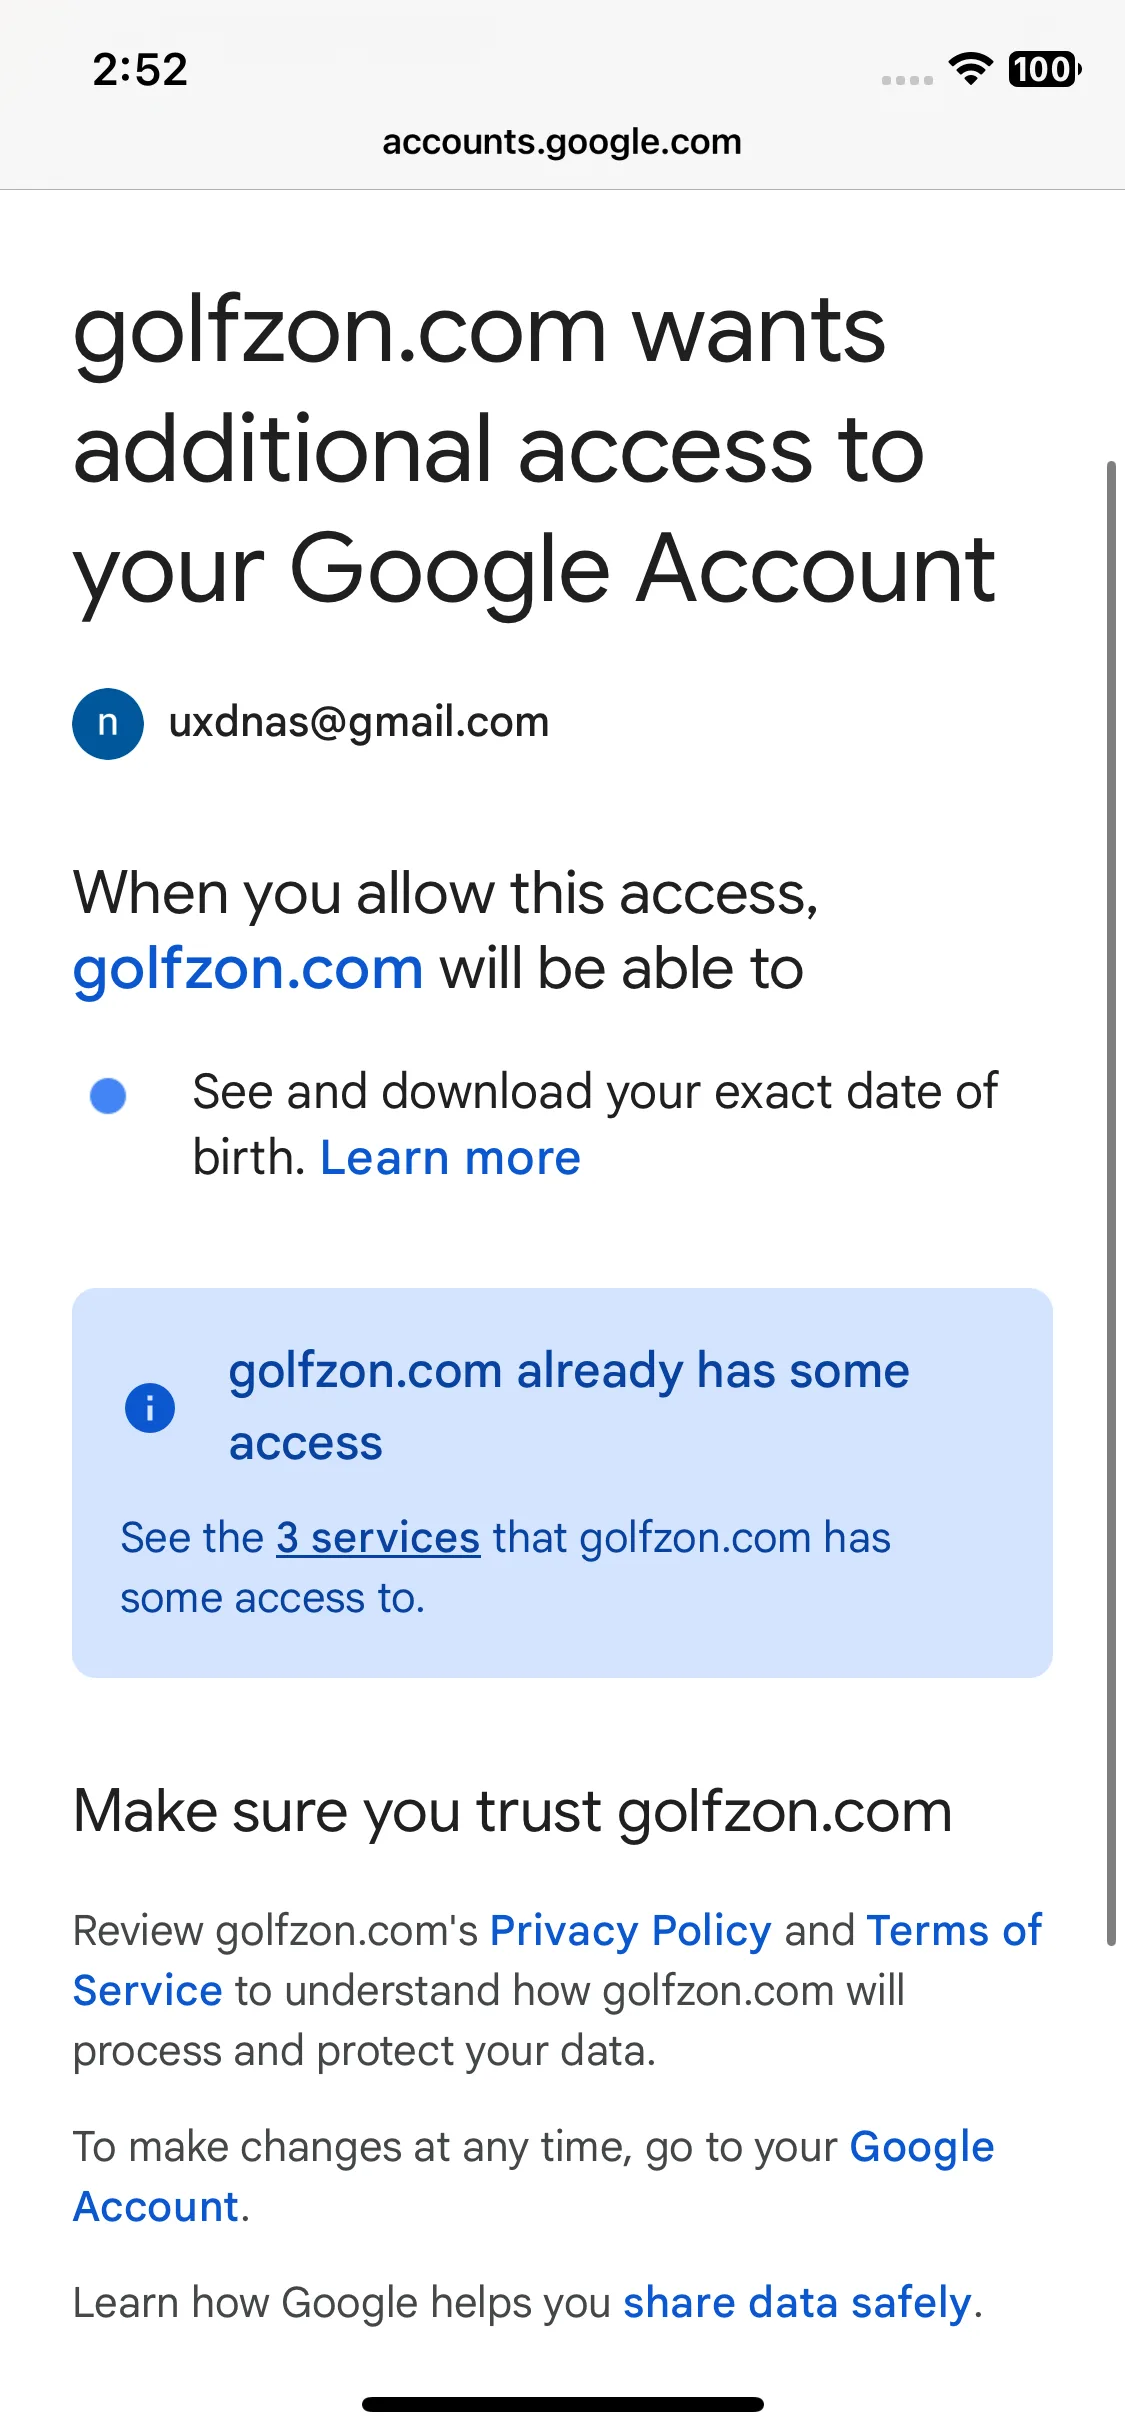Image resolution: width=1125 pixels, height=2436 pixels.
Task: Open the 'share data safely' link
Action: tap(797, 2303)
